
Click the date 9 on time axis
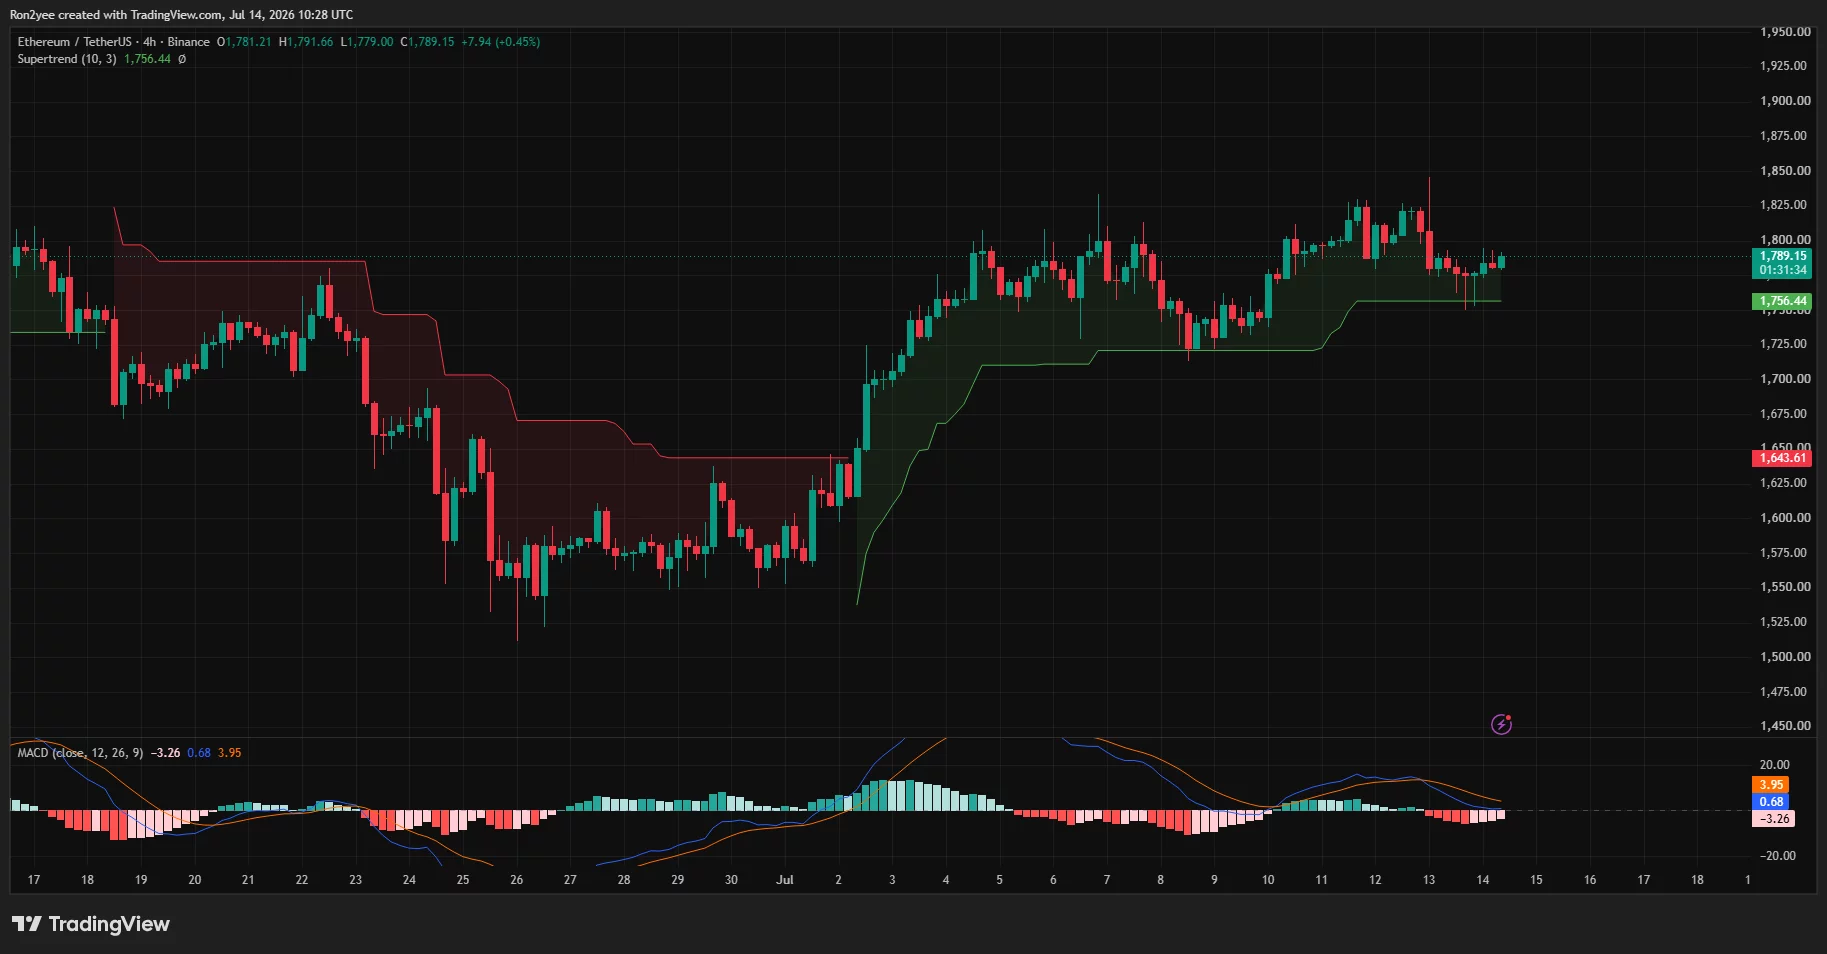(x=1214, y=880)
